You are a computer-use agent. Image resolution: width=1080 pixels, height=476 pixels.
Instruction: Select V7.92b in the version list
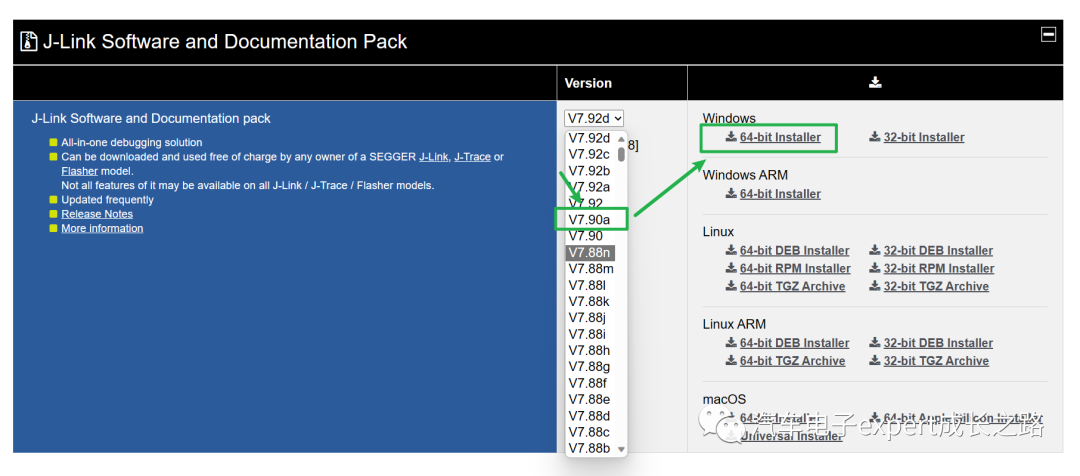pyautogui.click(x=590, y=170)
